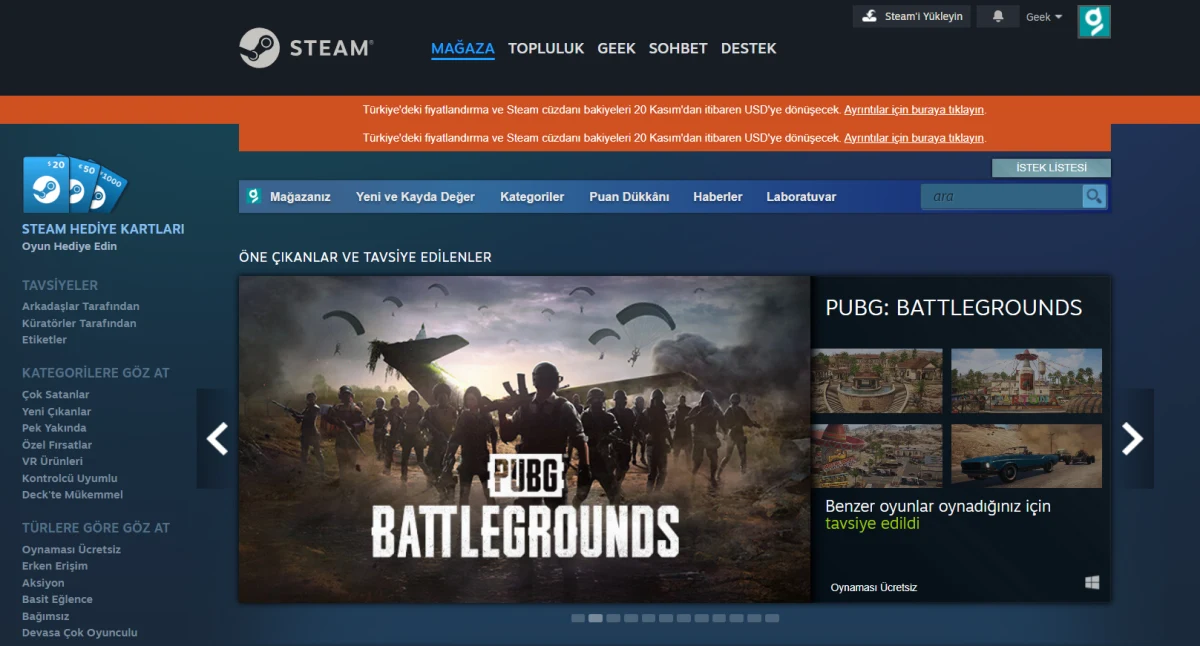1200x646 pixels.
Task: Open Küratörler Tarafından recommendations
Action: pos(79,323)
